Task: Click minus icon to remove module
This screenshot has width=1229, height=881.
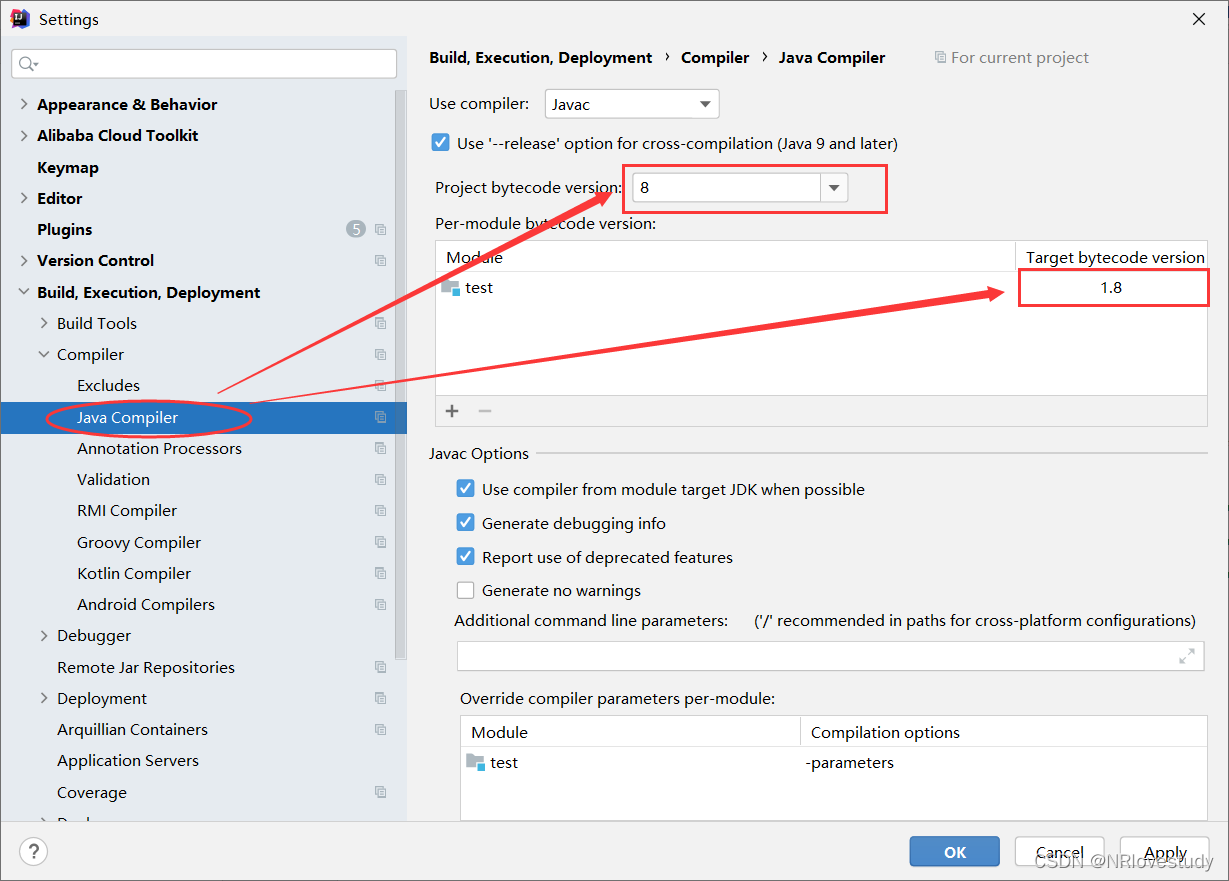Action: [x=484, y=411]
